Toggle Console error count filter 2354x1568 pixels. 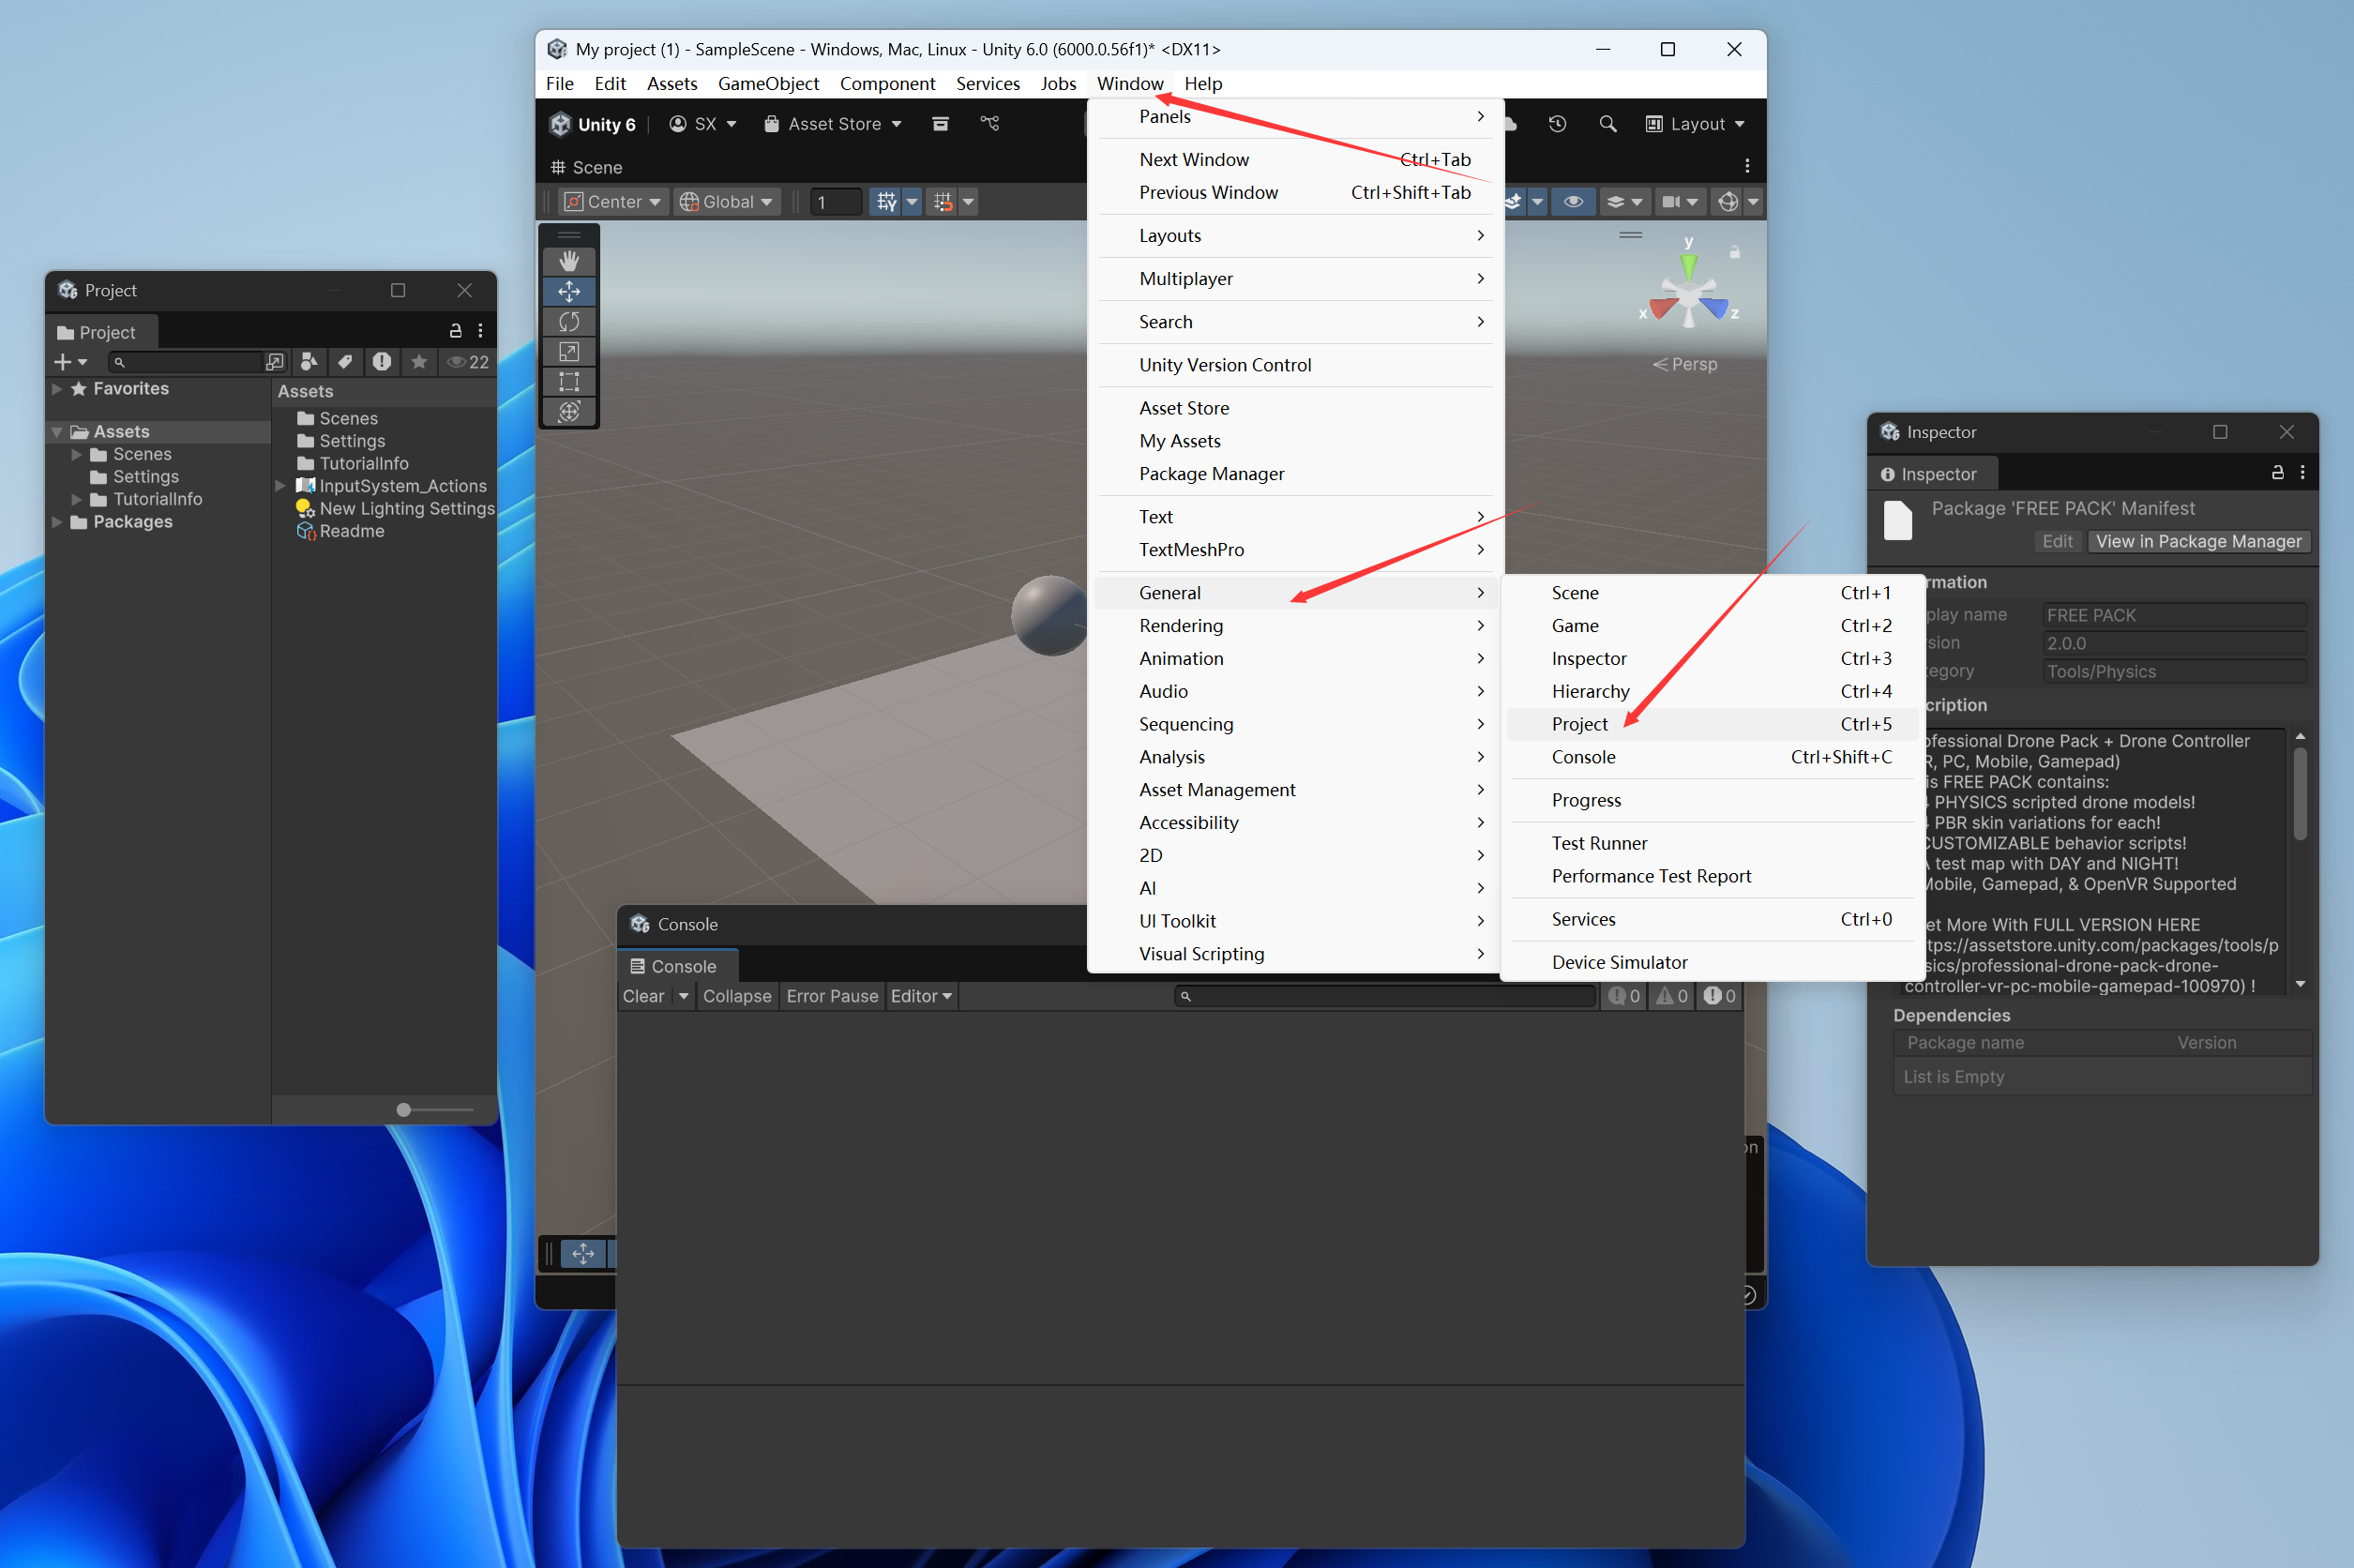pyautogui.click(x=1719, y=996)
